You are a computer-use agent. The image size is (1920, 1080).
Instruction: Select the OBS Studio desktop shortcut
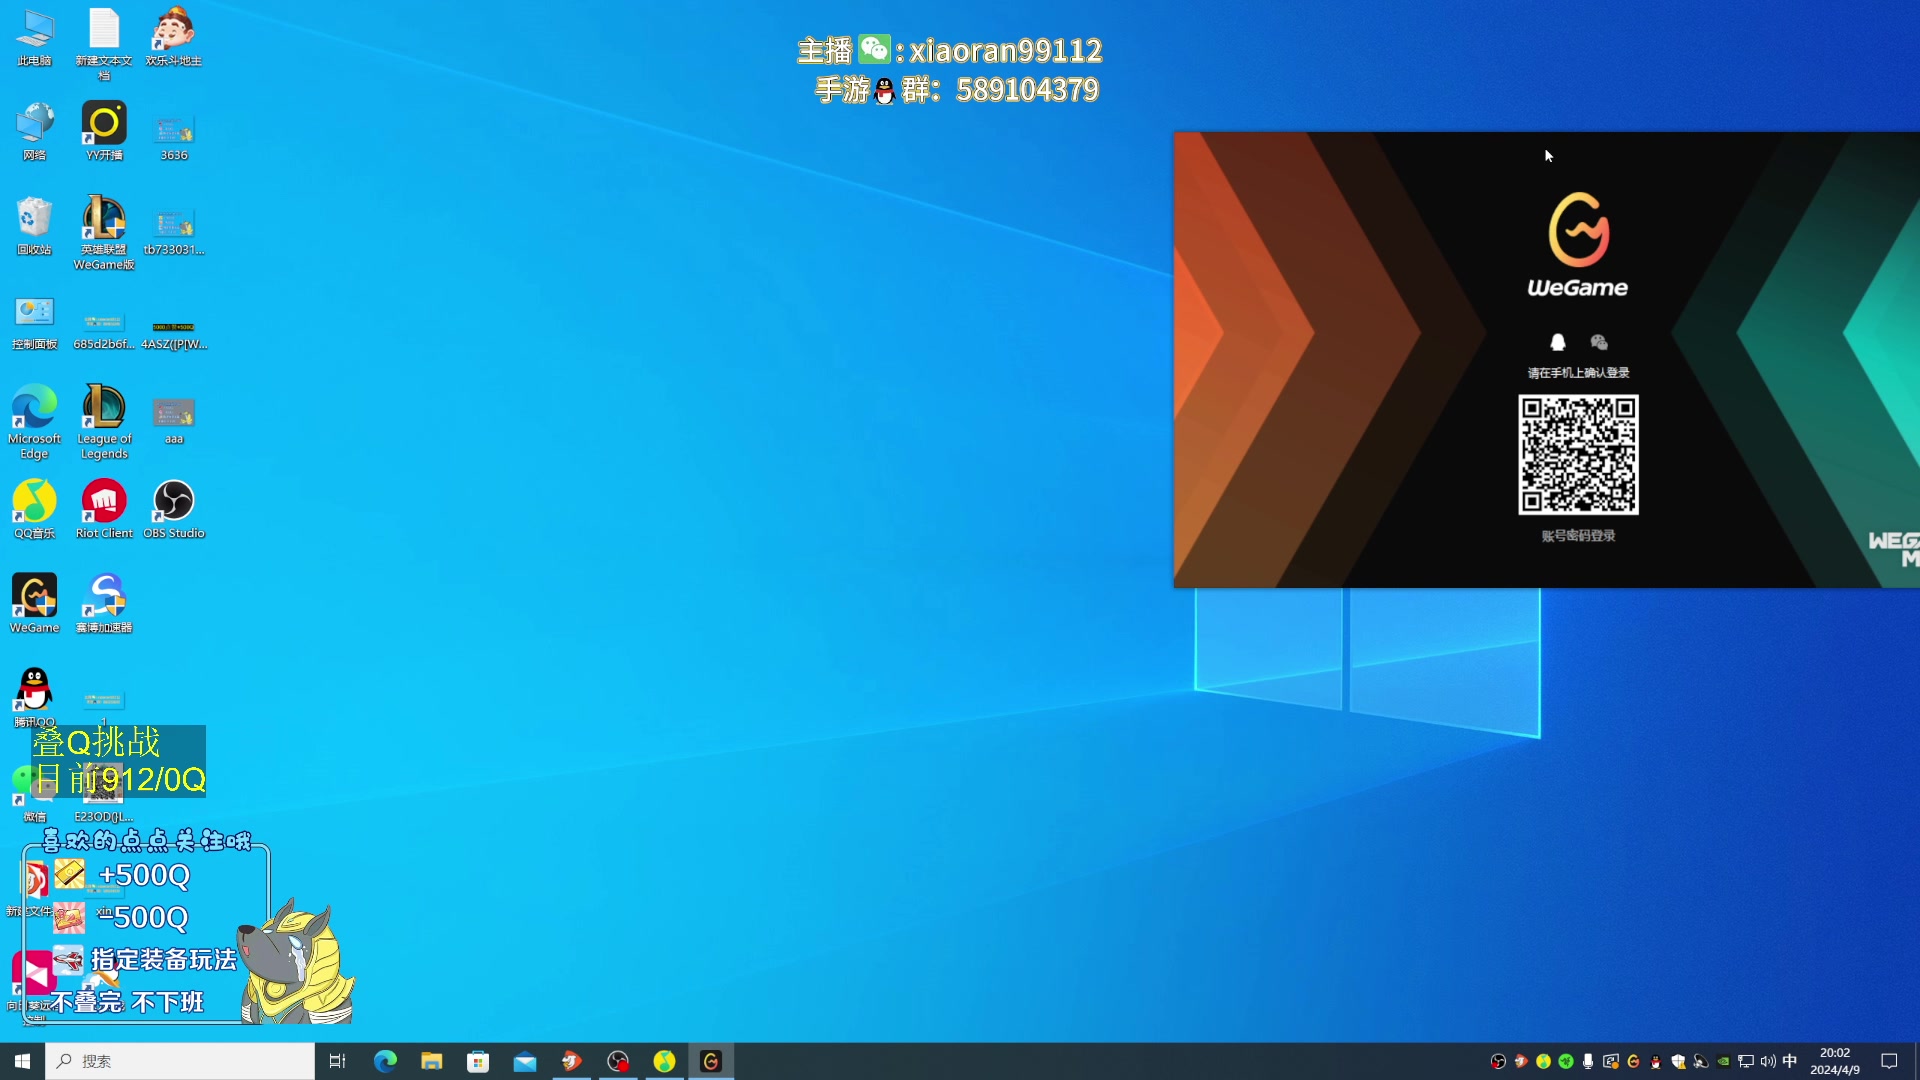click(174, 510)
